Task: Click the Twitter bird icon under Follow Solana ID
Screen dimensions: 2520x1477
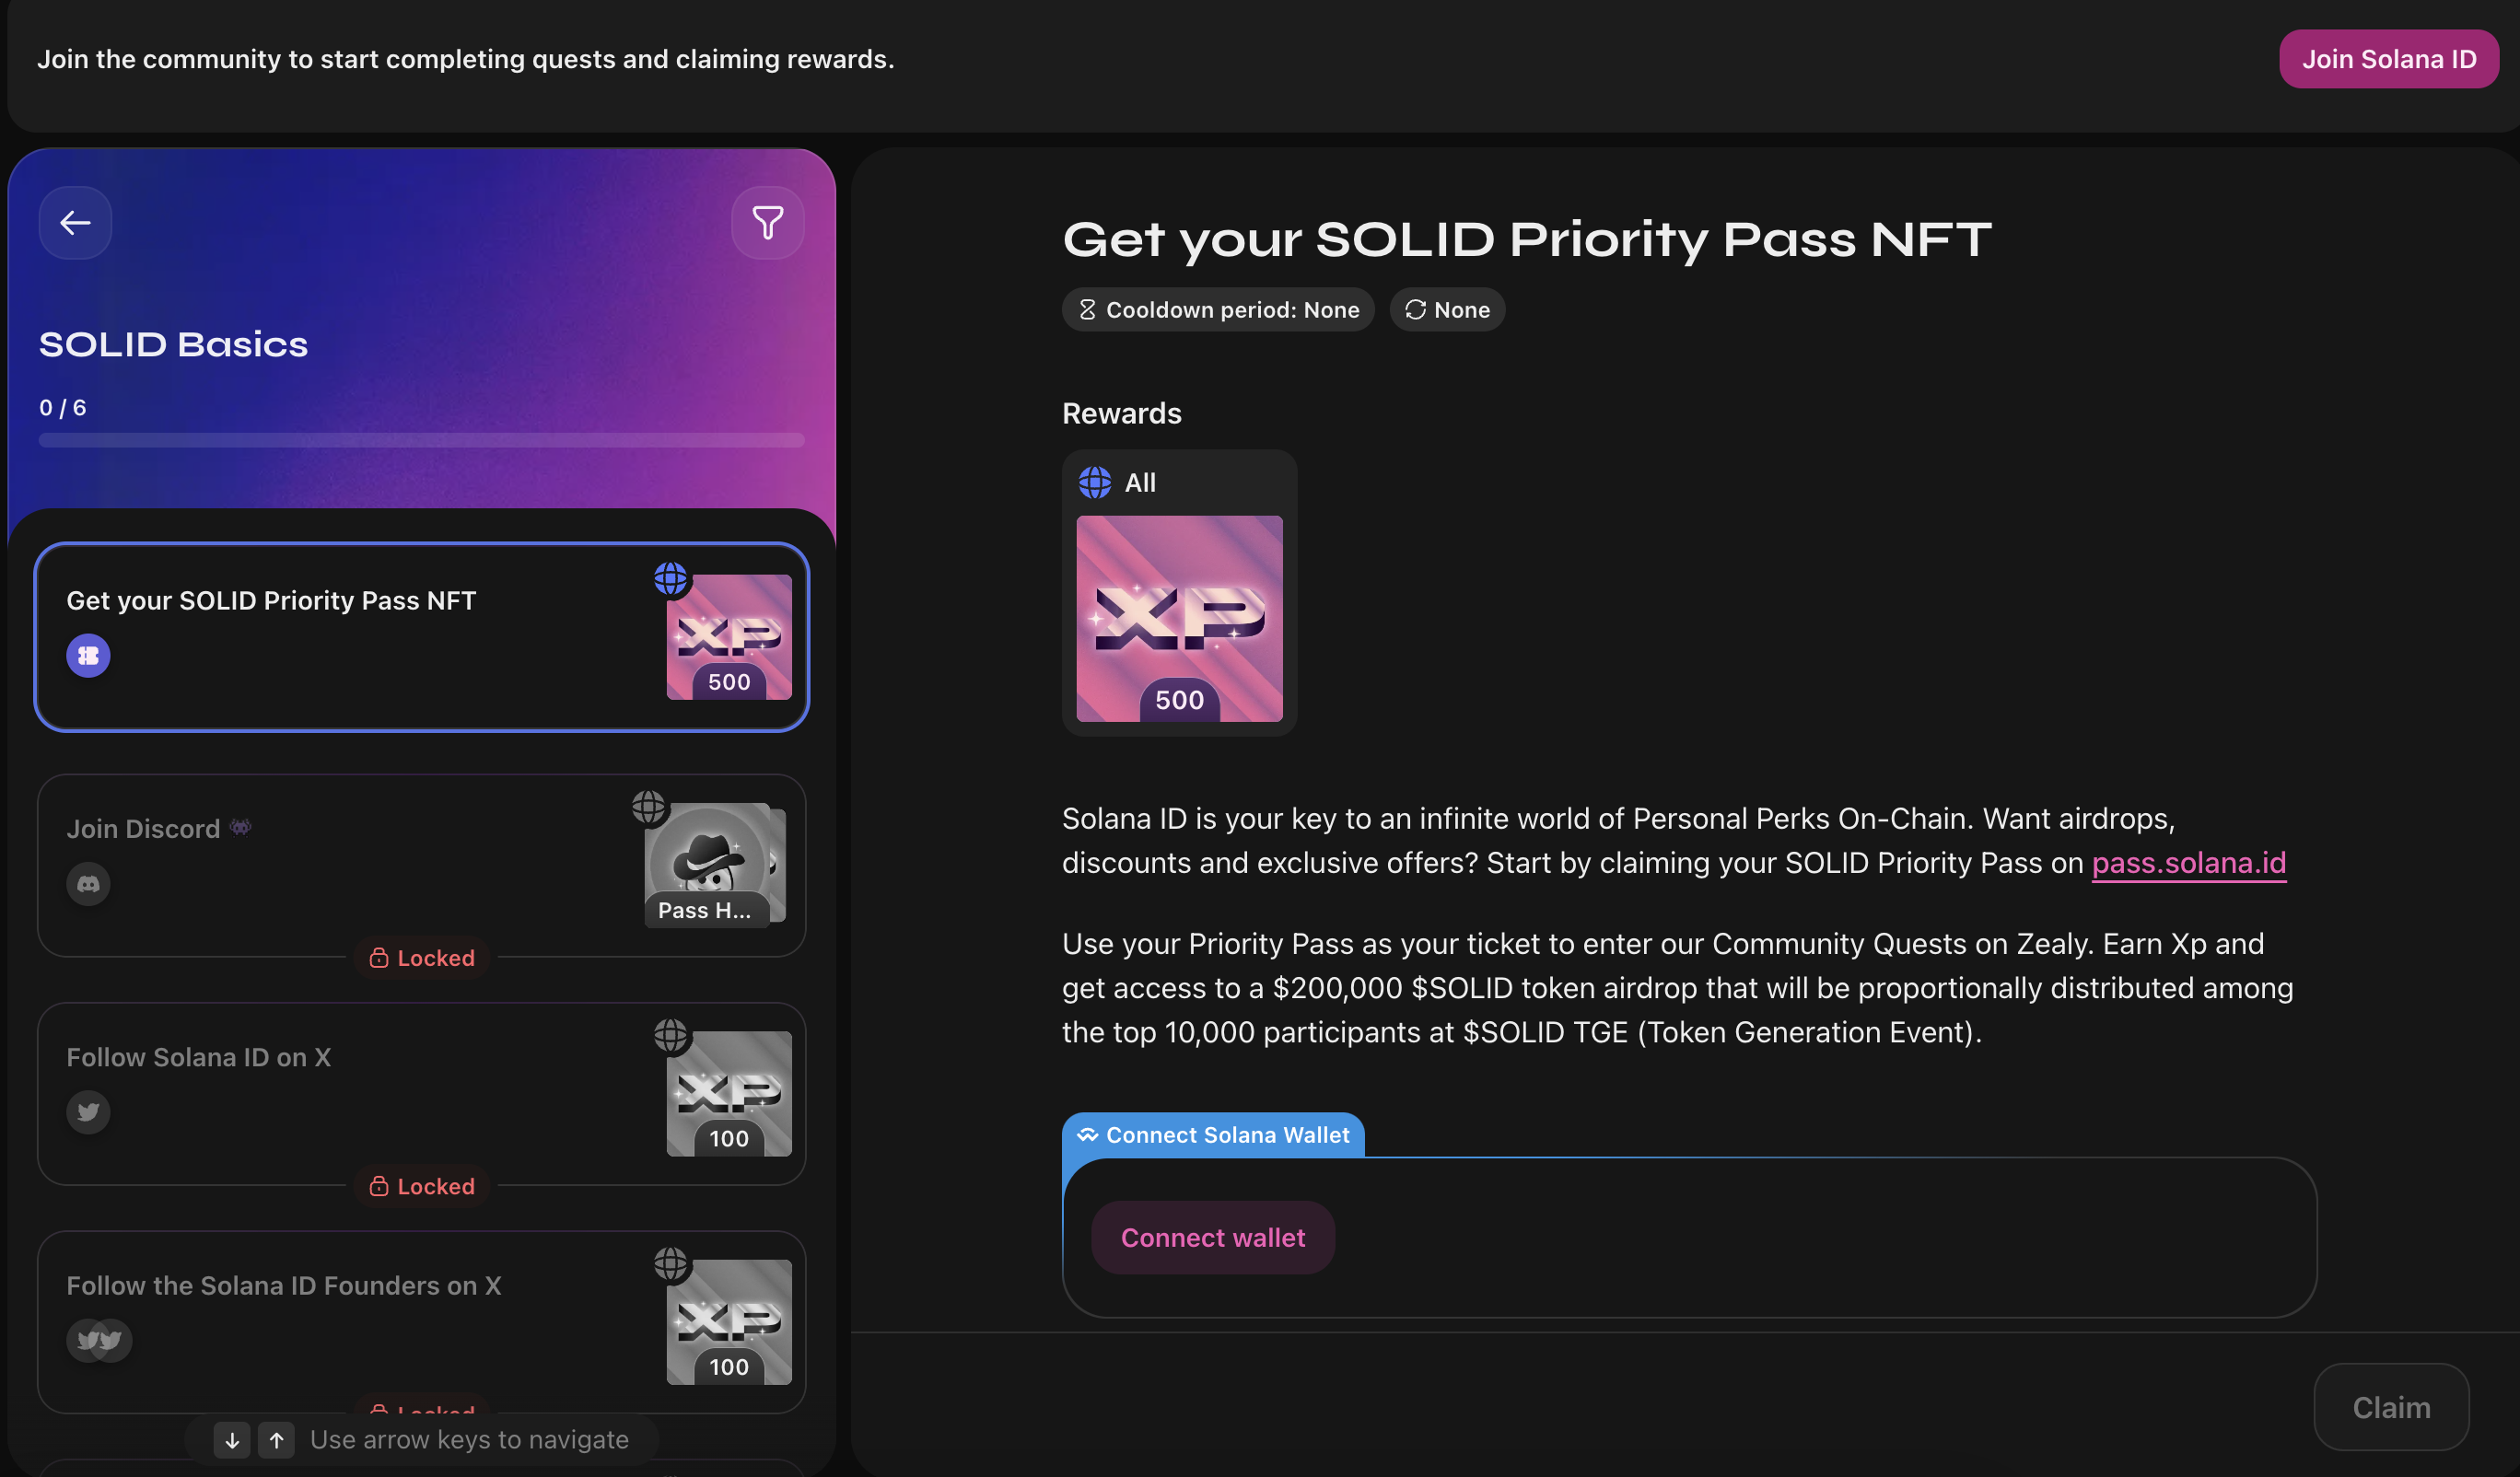Action: (88, 1112)
